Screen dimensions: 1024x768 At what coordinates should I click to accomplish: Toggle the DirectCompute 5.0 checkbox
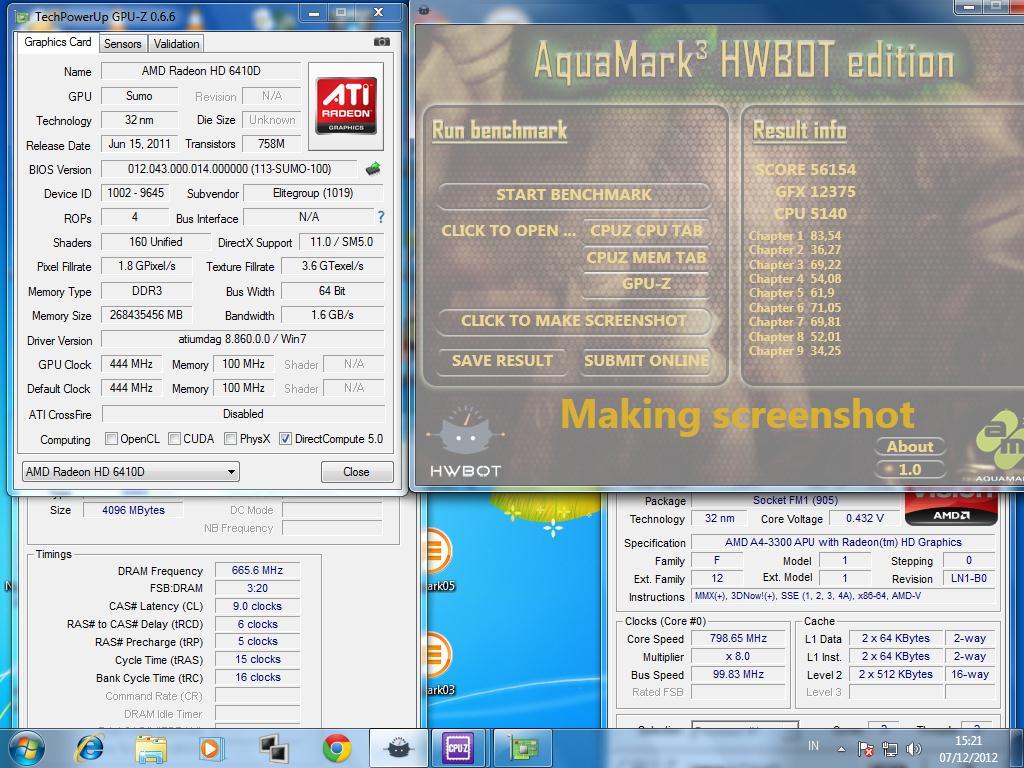tap(285, 439)
